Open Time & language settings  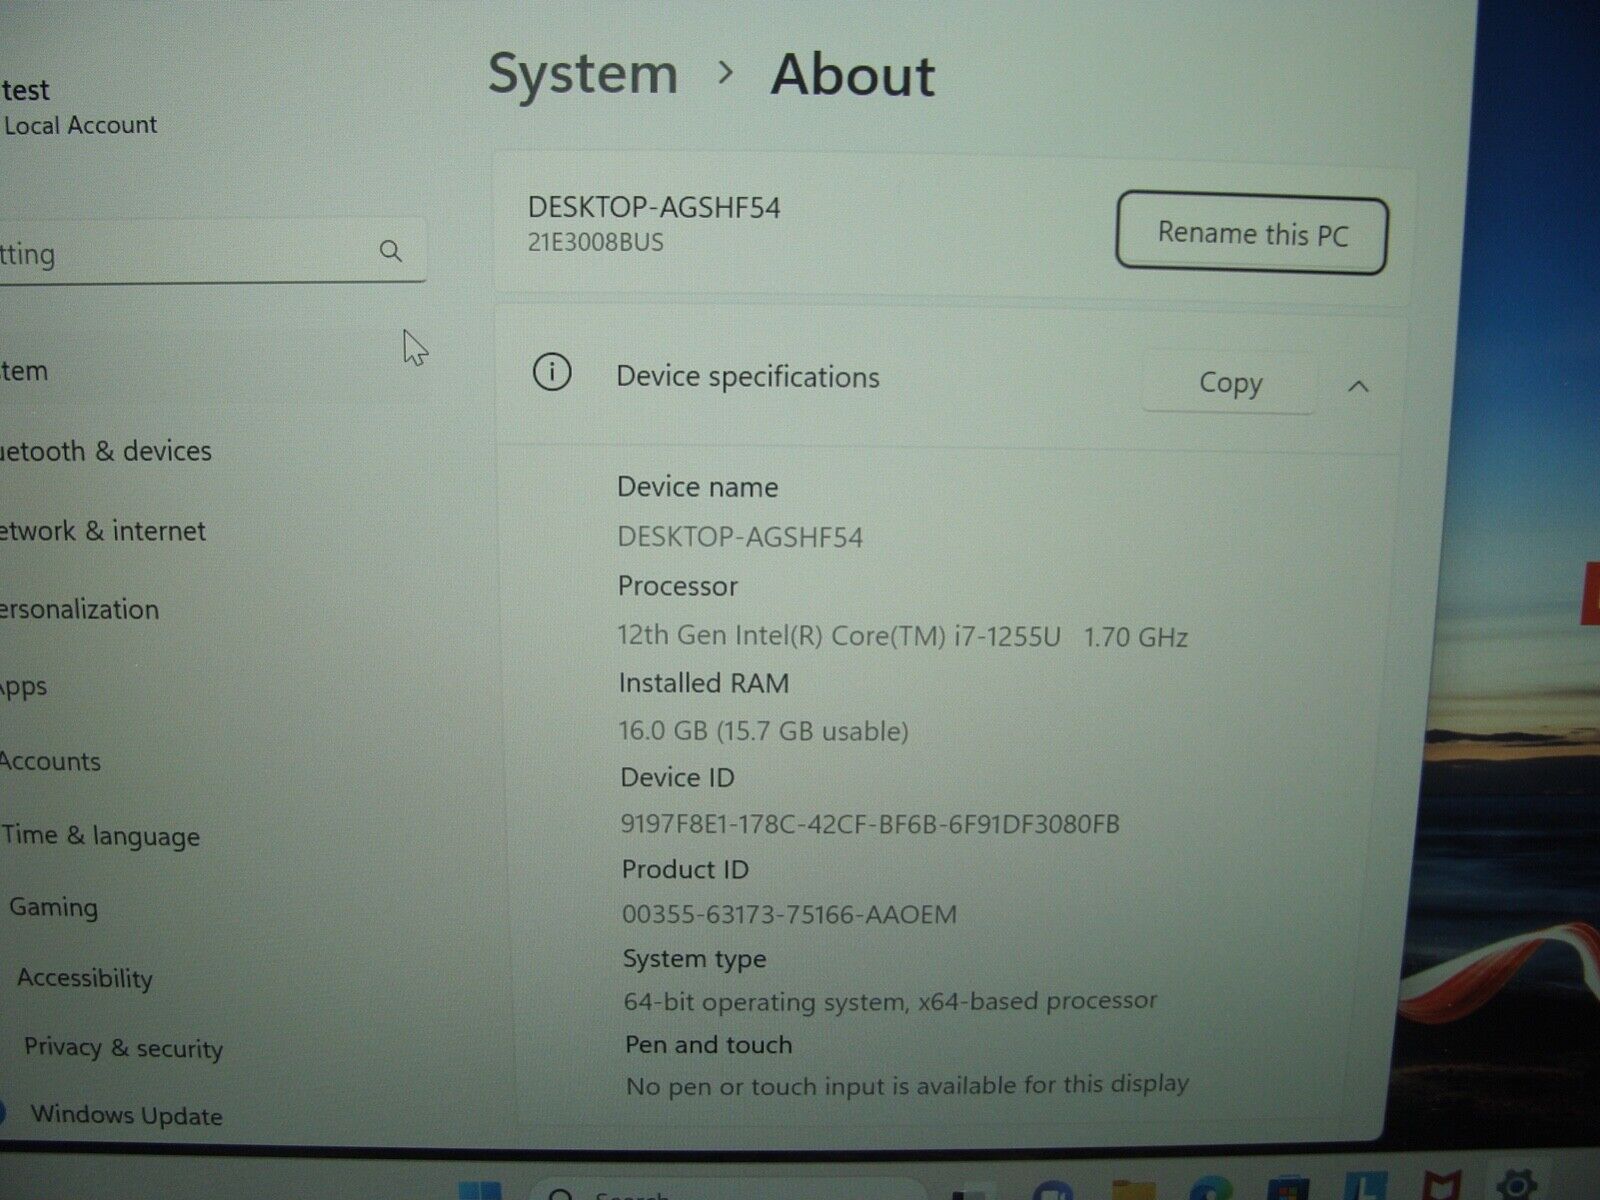click(x=101, y=836)
